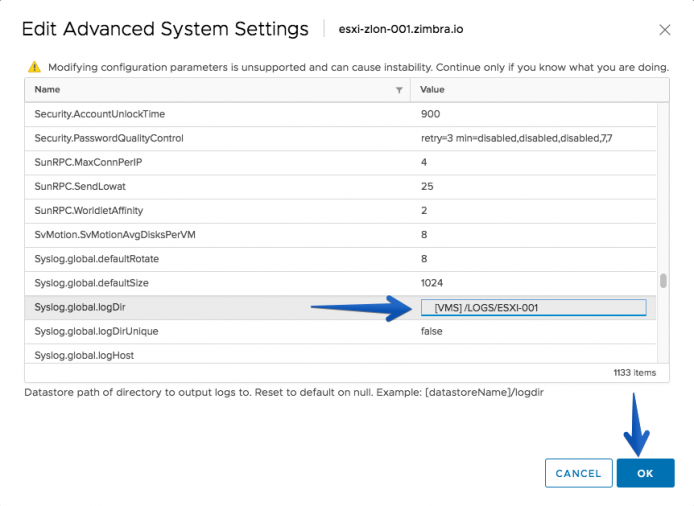Click the Syslog.global.logDir value input field
The height and width of the screenshot is (506, 694).
533,307
